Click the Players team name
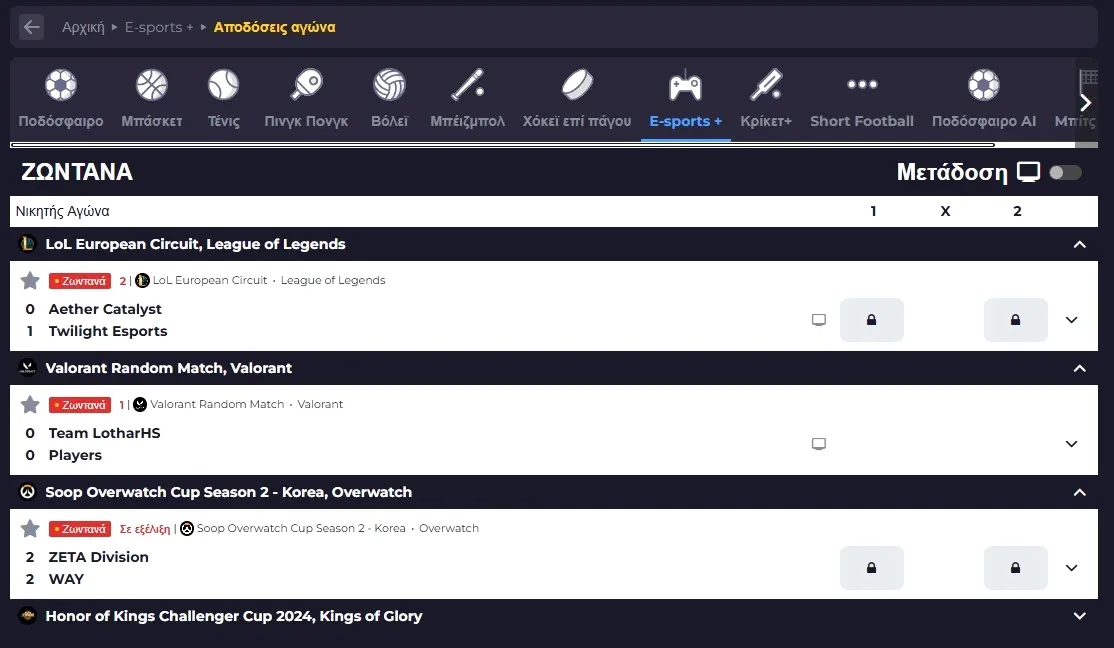1114x648 pixels. click(75, 455)
